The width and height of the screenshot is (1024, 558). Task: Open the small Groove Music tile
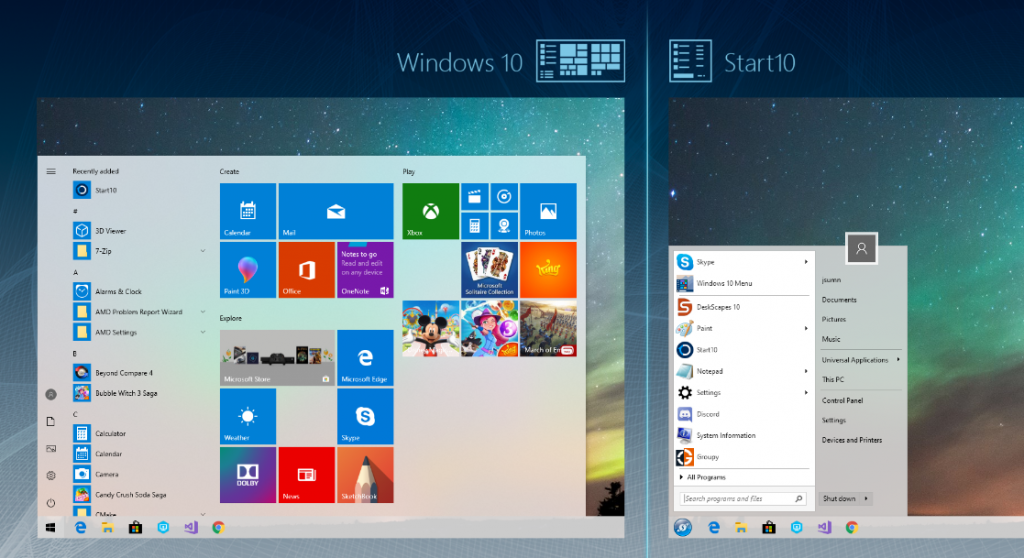pyautogui.click(x=504, y=197)
